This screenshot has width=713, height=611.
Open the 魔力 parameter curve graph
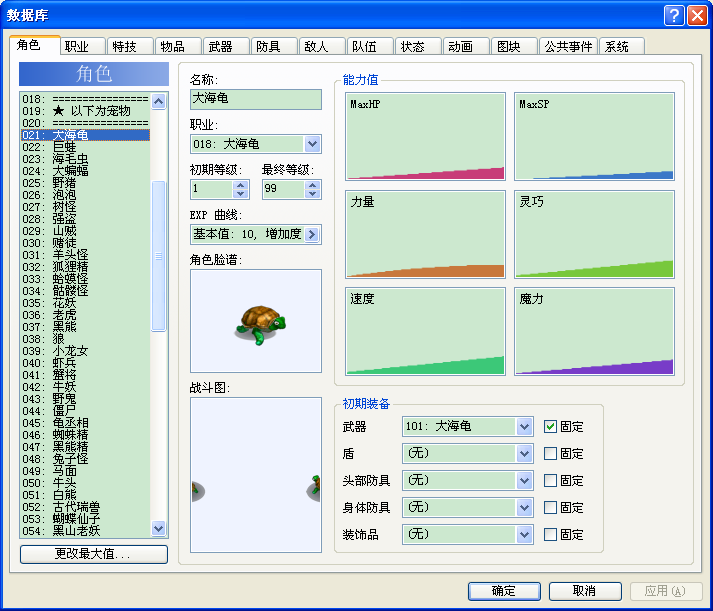point(594,331)
